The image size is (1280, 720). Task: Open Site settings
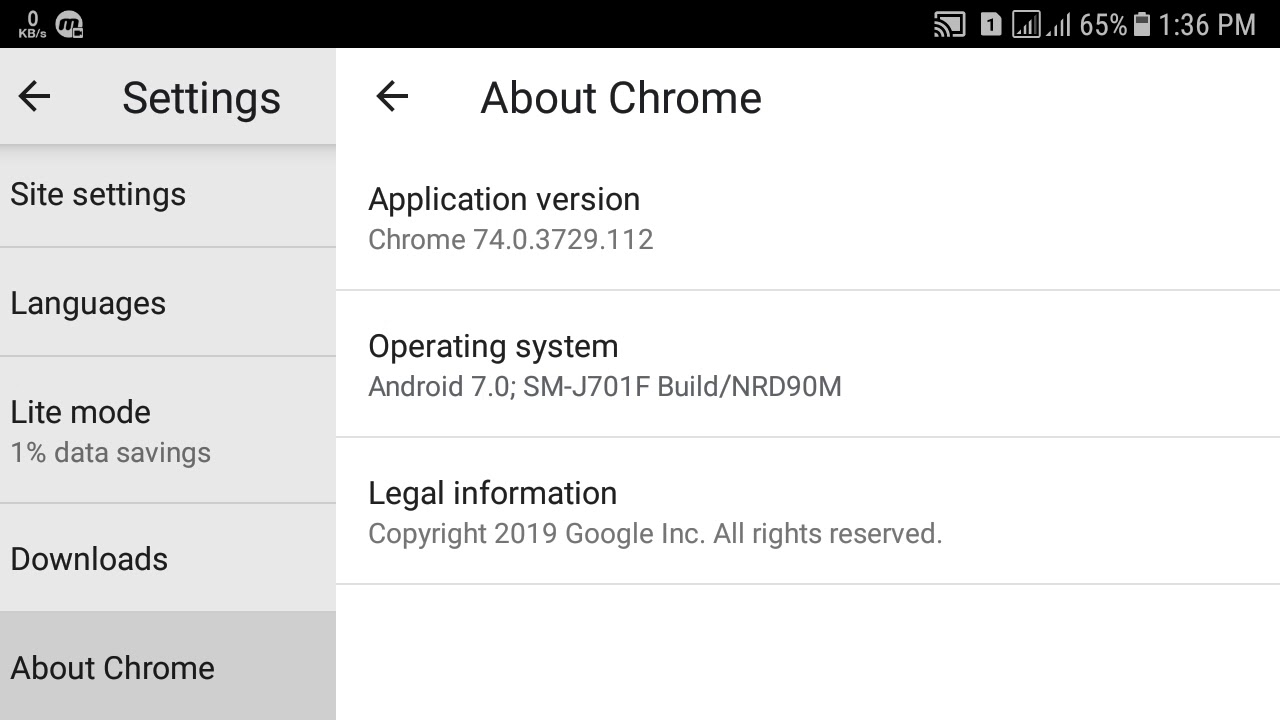coord(168,194)
